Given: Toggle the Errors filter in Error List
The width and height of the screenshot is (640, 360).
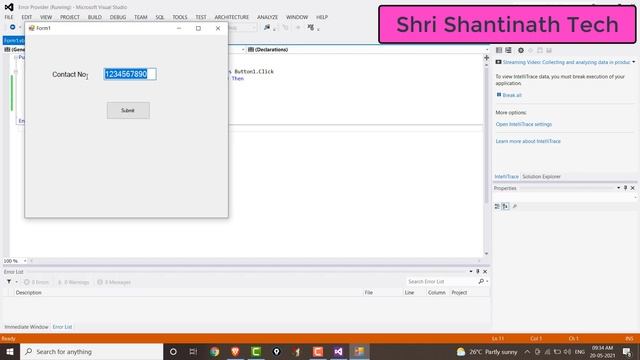Looking at the screenshot, I should tap(36, 282).
